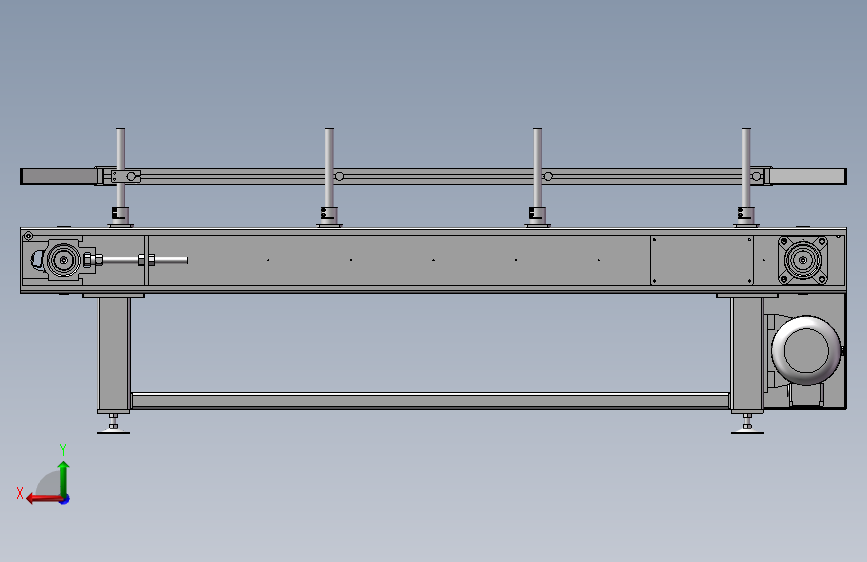
Task: Pick the round rail knob on the third post
Action: tap(548, 176)
